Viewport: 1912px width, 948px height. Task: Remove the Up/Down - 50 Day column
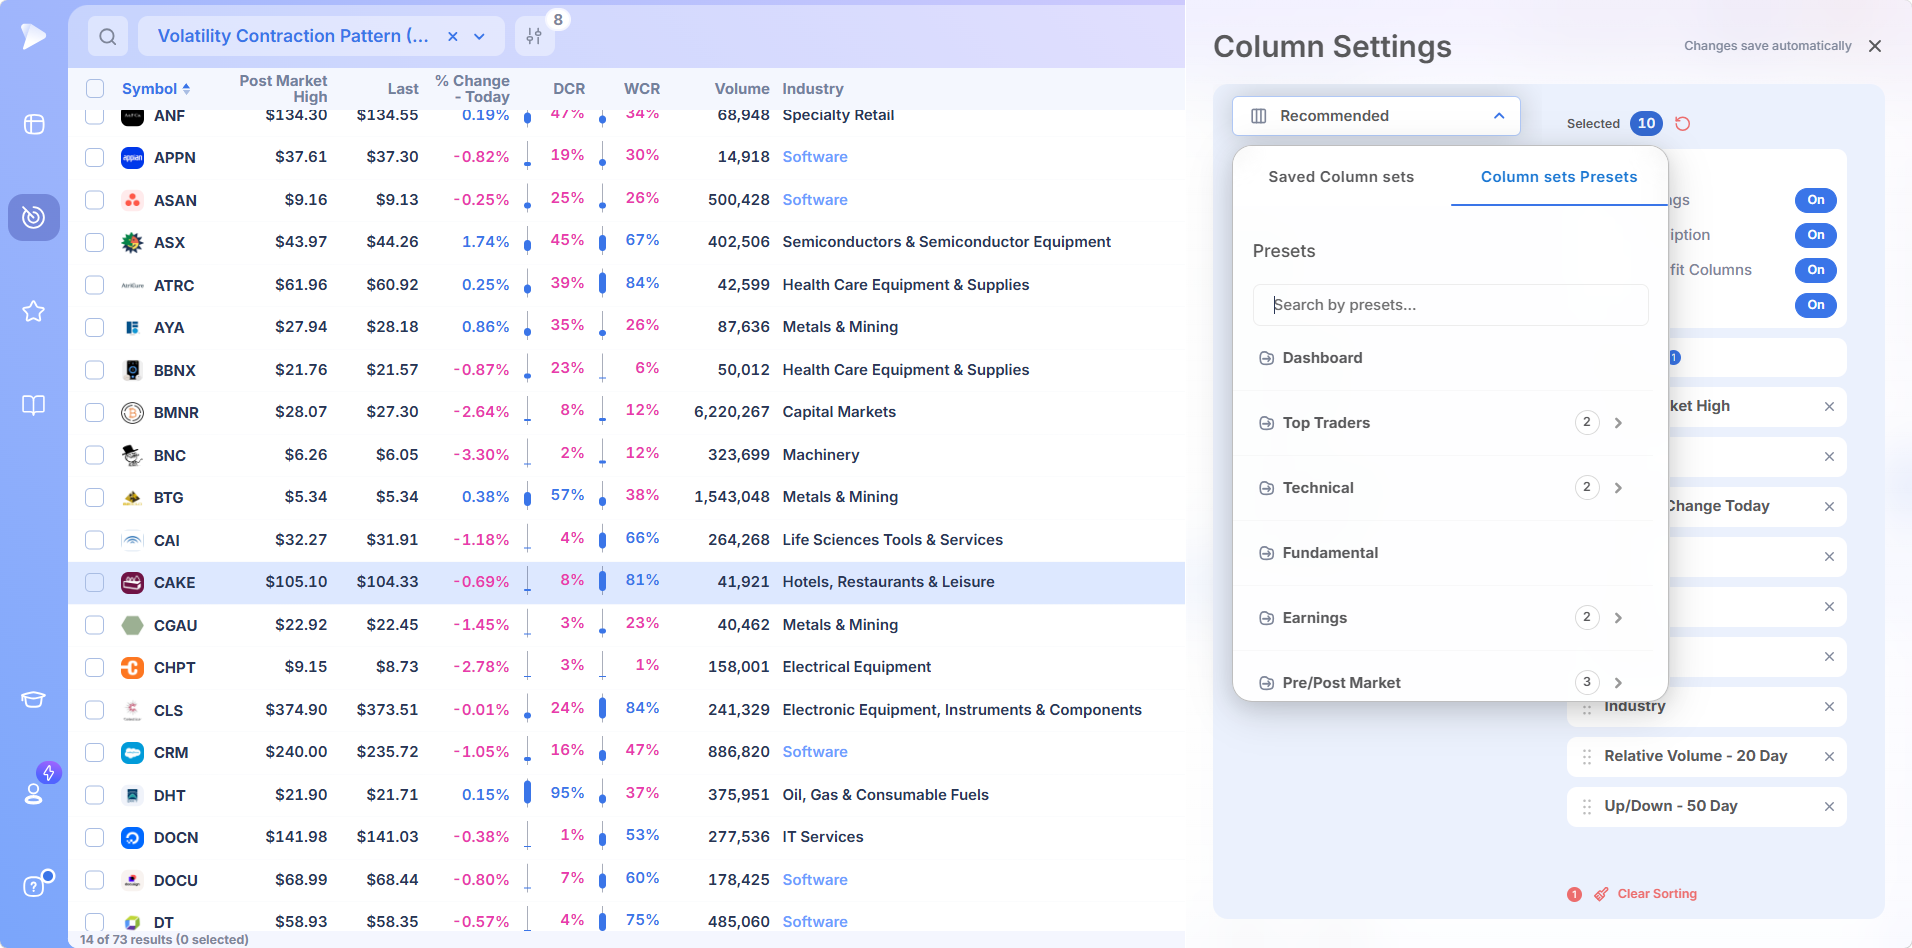(x=1829, y=807)
